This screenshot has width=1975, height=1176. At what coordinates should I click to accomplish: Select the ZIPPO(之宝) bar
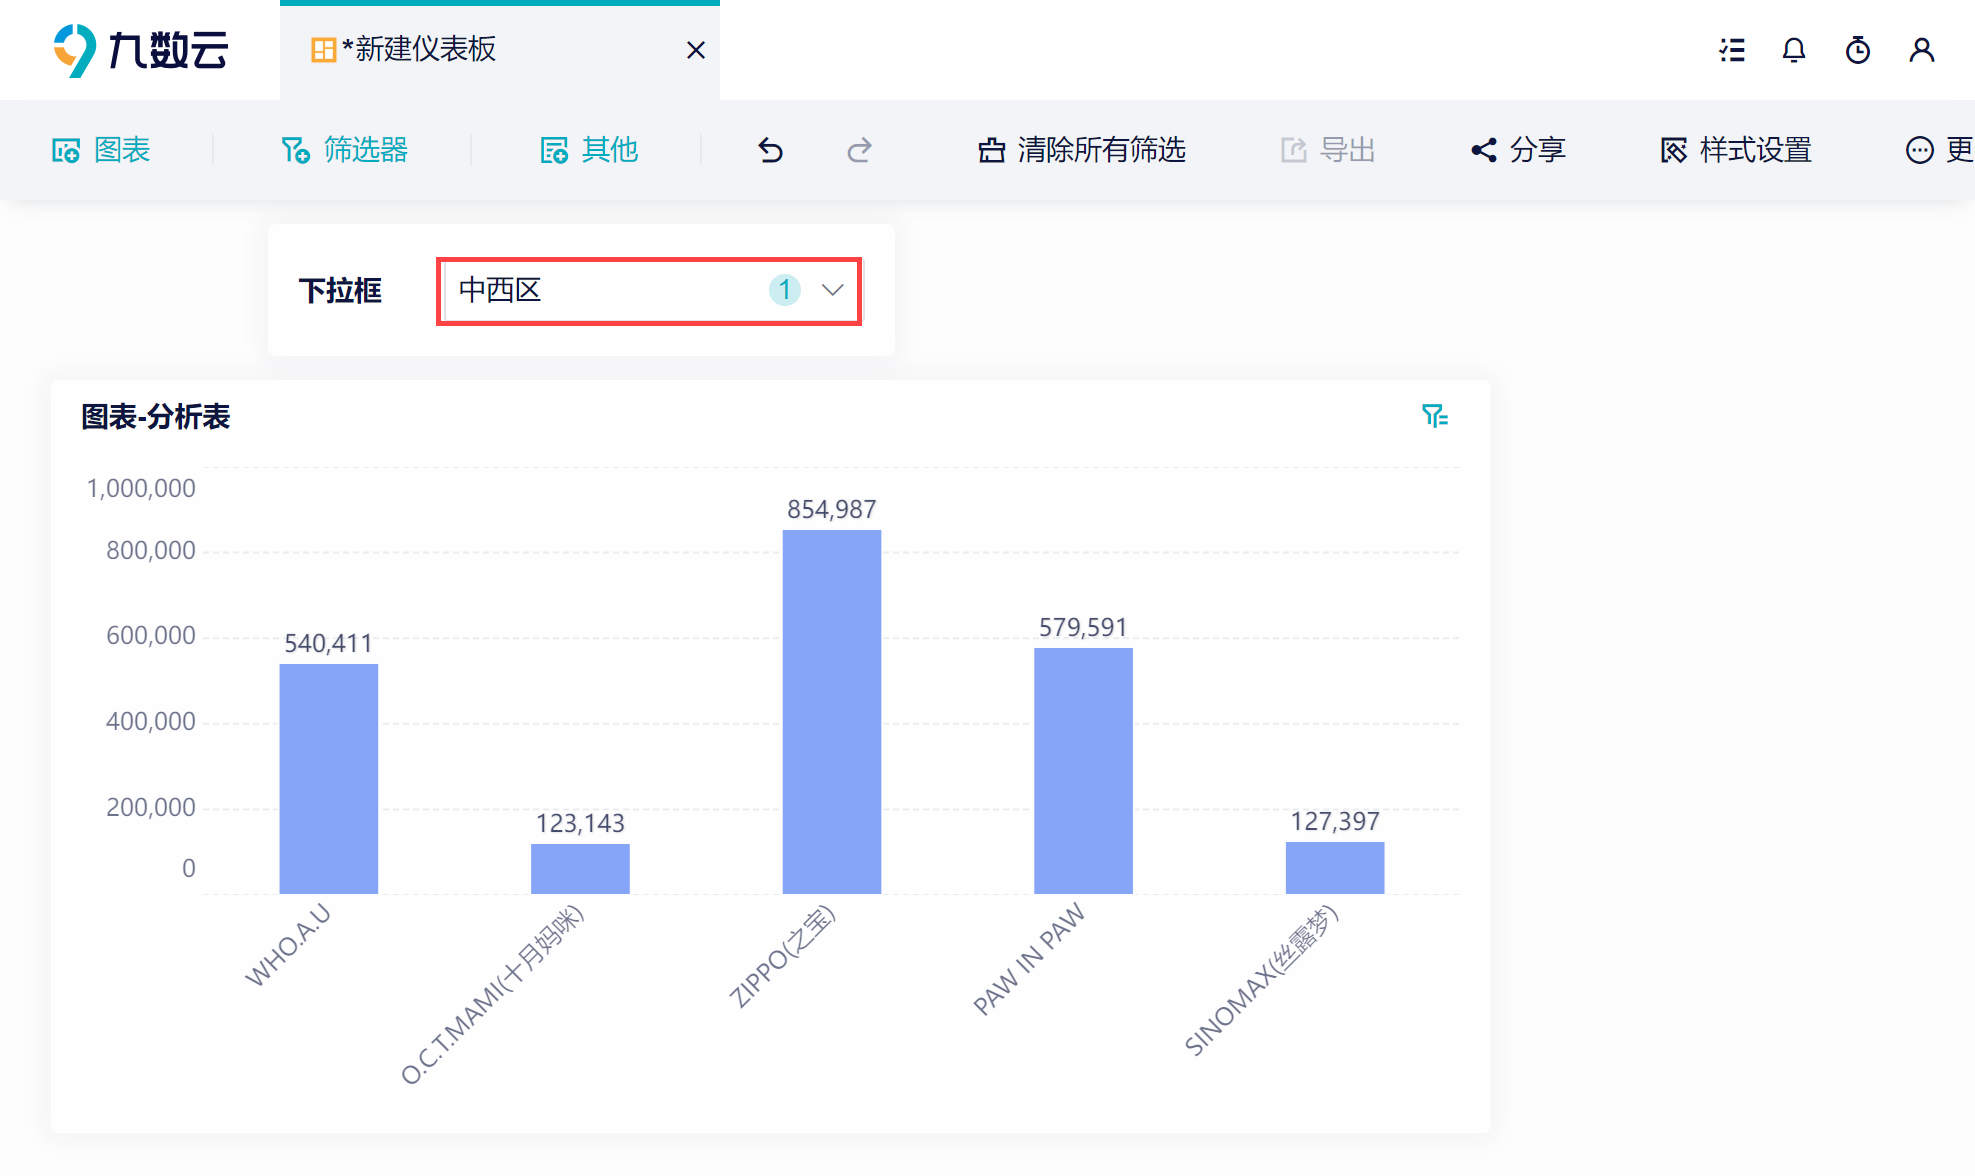[832, 712]
